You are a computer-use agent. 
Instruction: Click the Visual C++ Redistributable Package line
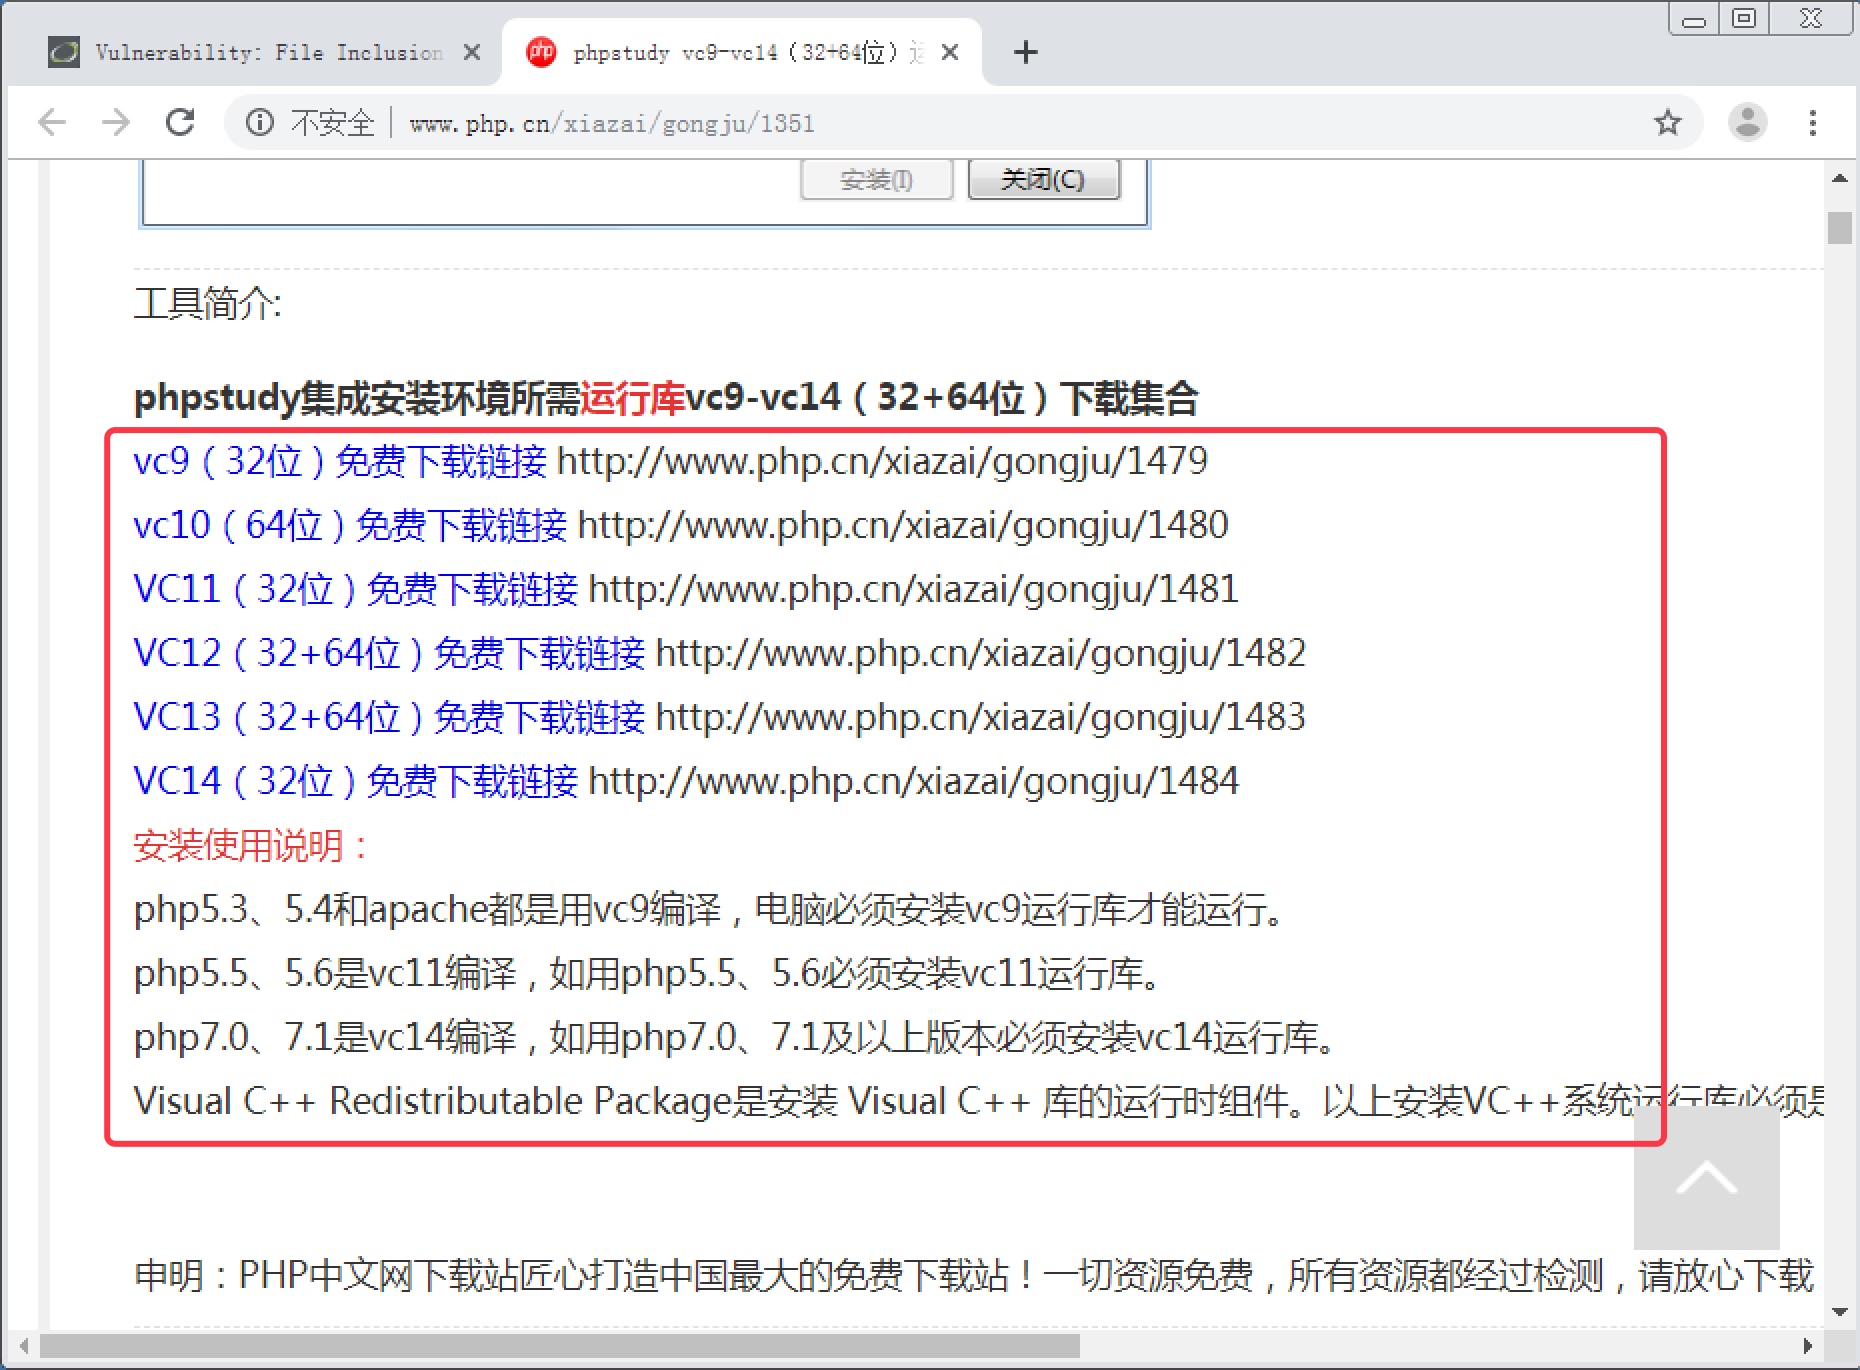click(x=979, y=1101)
